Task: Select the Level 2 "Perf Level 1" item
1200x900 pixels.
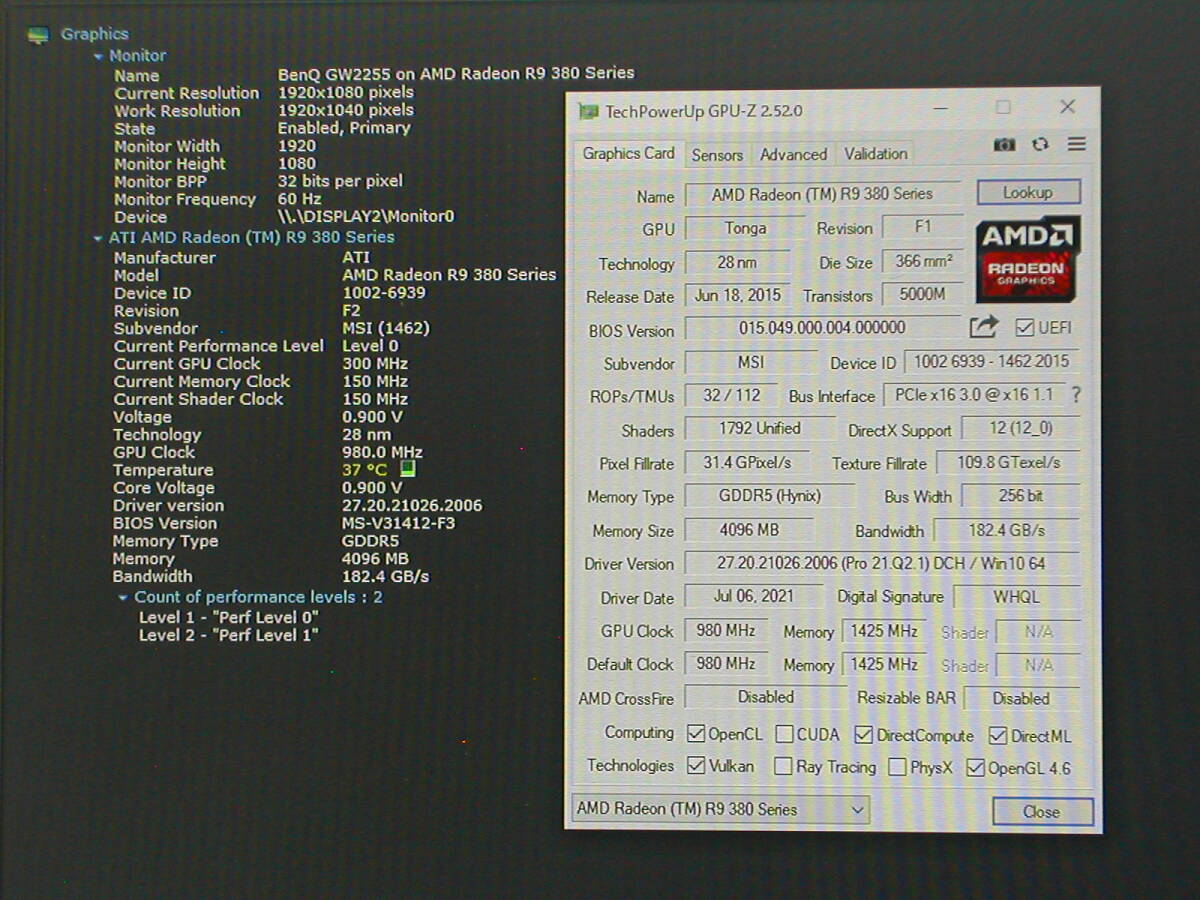Action: click(228, 635)
